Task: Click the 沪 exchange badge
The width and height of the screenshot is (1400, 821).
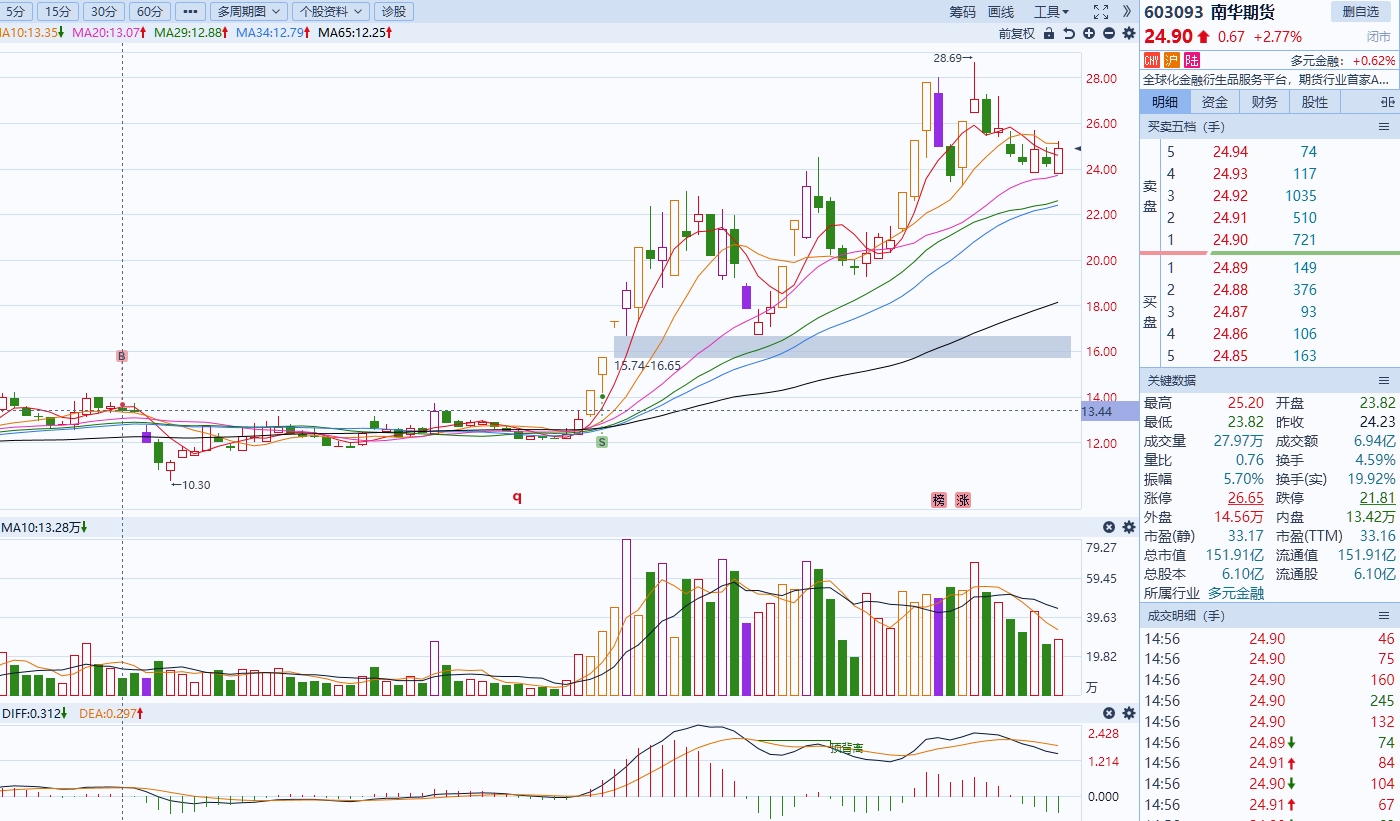Action: [x=1172, y=60]
